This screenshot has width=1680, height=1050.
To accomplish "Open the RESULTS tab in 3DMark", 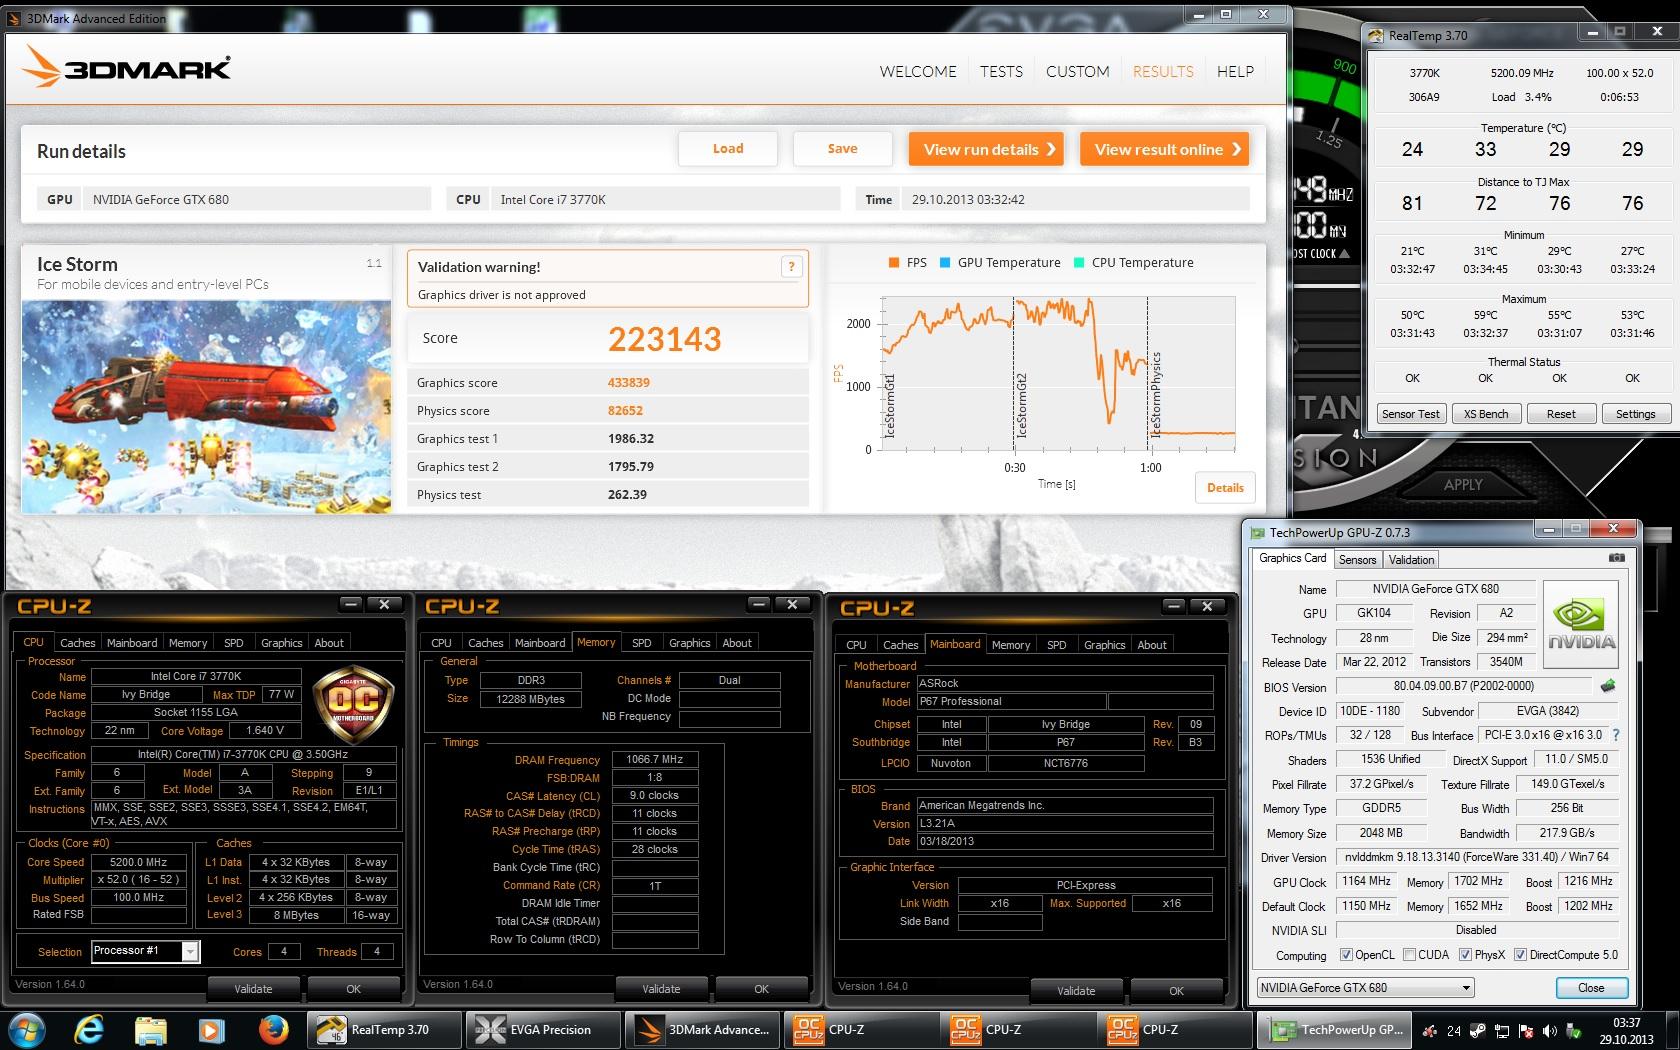I will pos(1163,72).
